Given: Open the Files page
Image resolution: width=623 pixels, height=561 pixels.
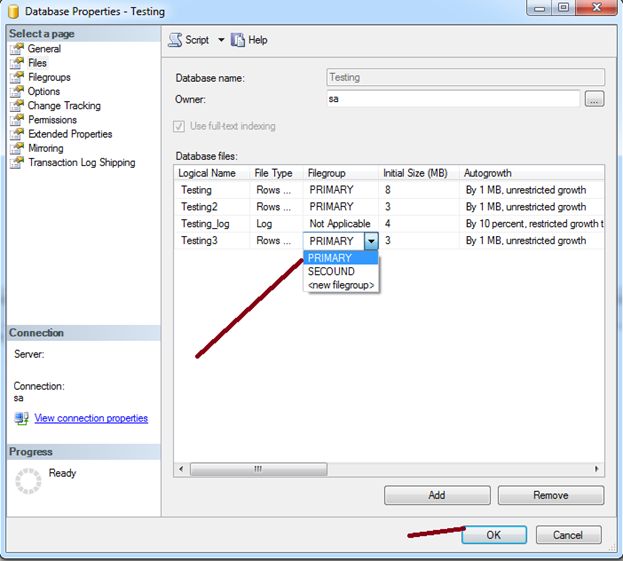Looking at the screenshot, I should pos(37,63).
